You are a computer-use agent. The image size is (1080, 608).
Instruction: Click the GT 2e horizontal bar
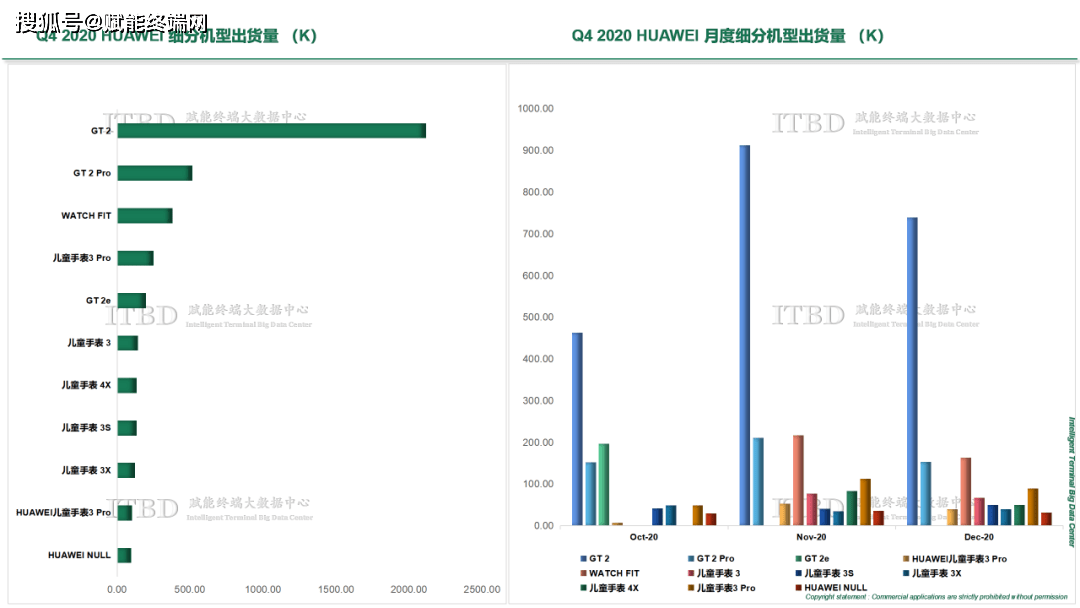tap(131, 301)
